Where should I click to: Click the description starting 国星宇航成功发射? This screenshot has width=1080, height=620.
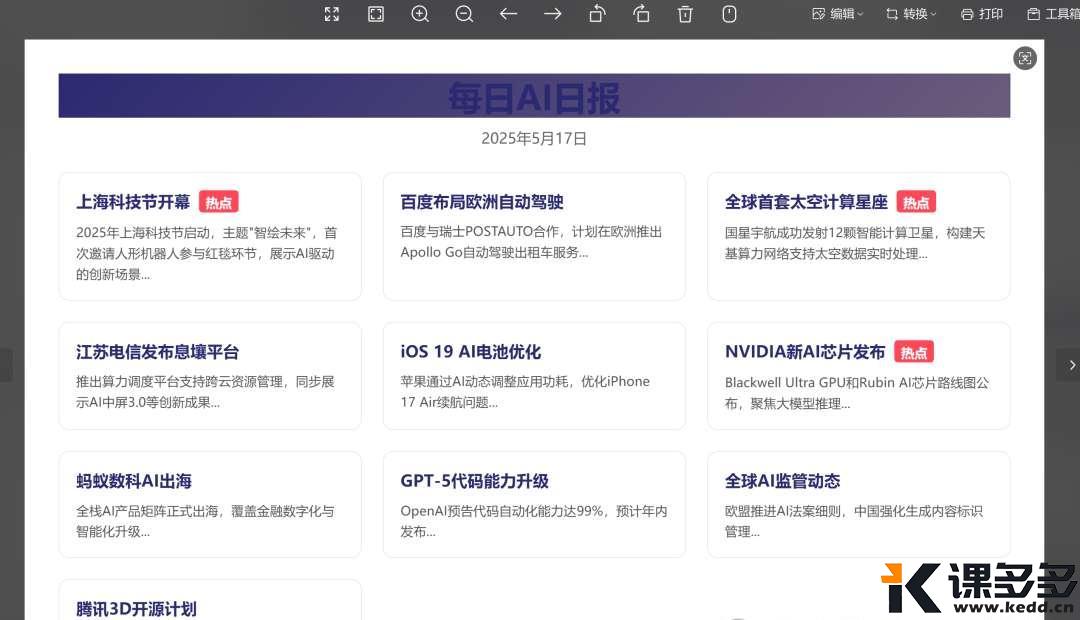click(x=855, y=243)
